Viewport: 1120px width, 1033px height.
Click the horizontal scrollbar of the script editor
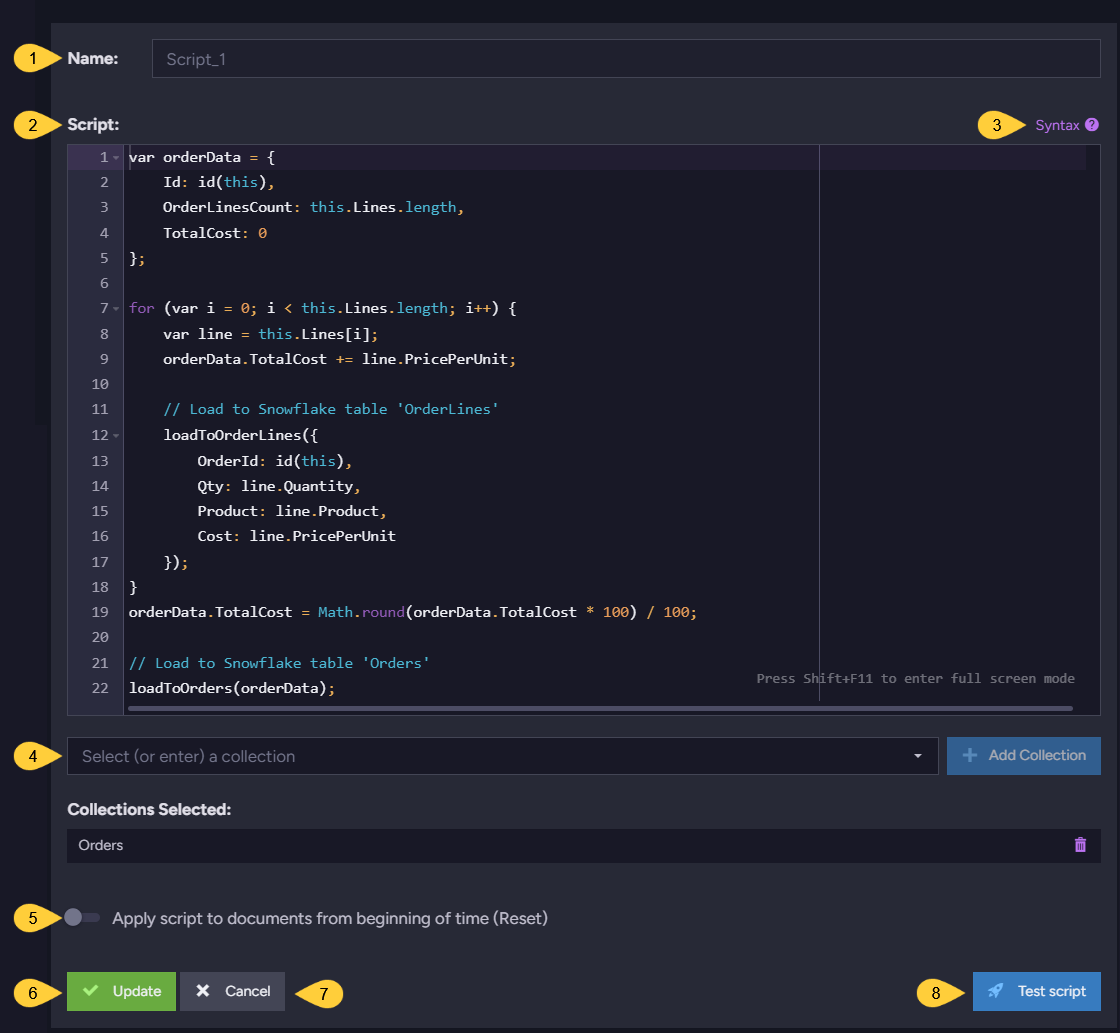600,709
